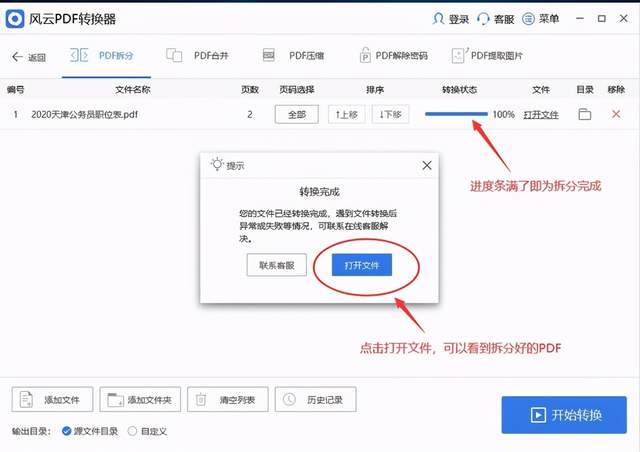Click the 添加文件 button
This screenshot has width=640, height=452.
[52, 399]
